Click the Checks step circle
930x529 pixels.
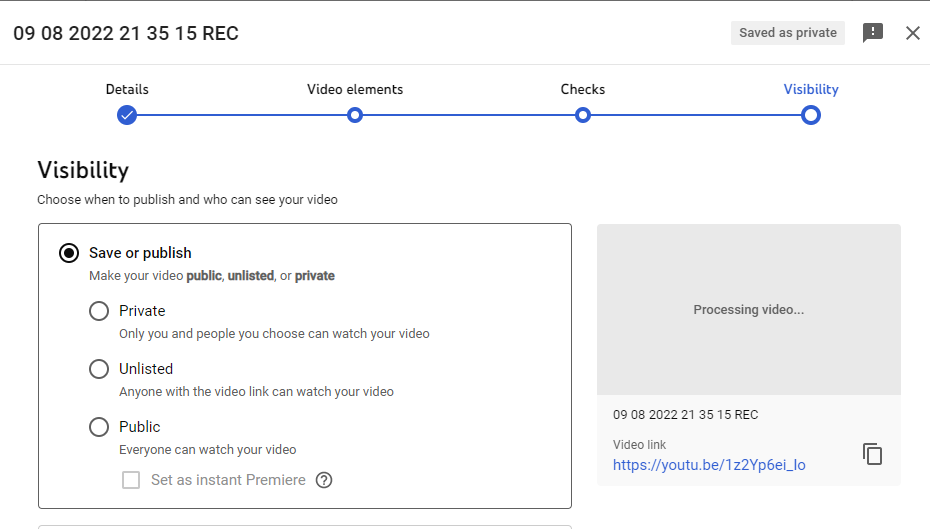[583, 115]
